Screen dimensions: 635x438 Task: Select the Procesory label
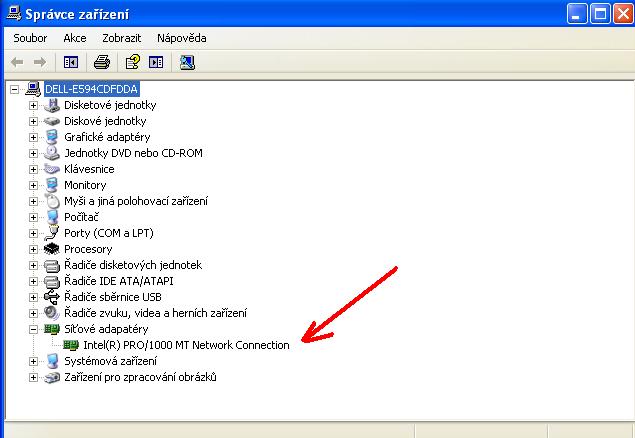click(88, 249)
